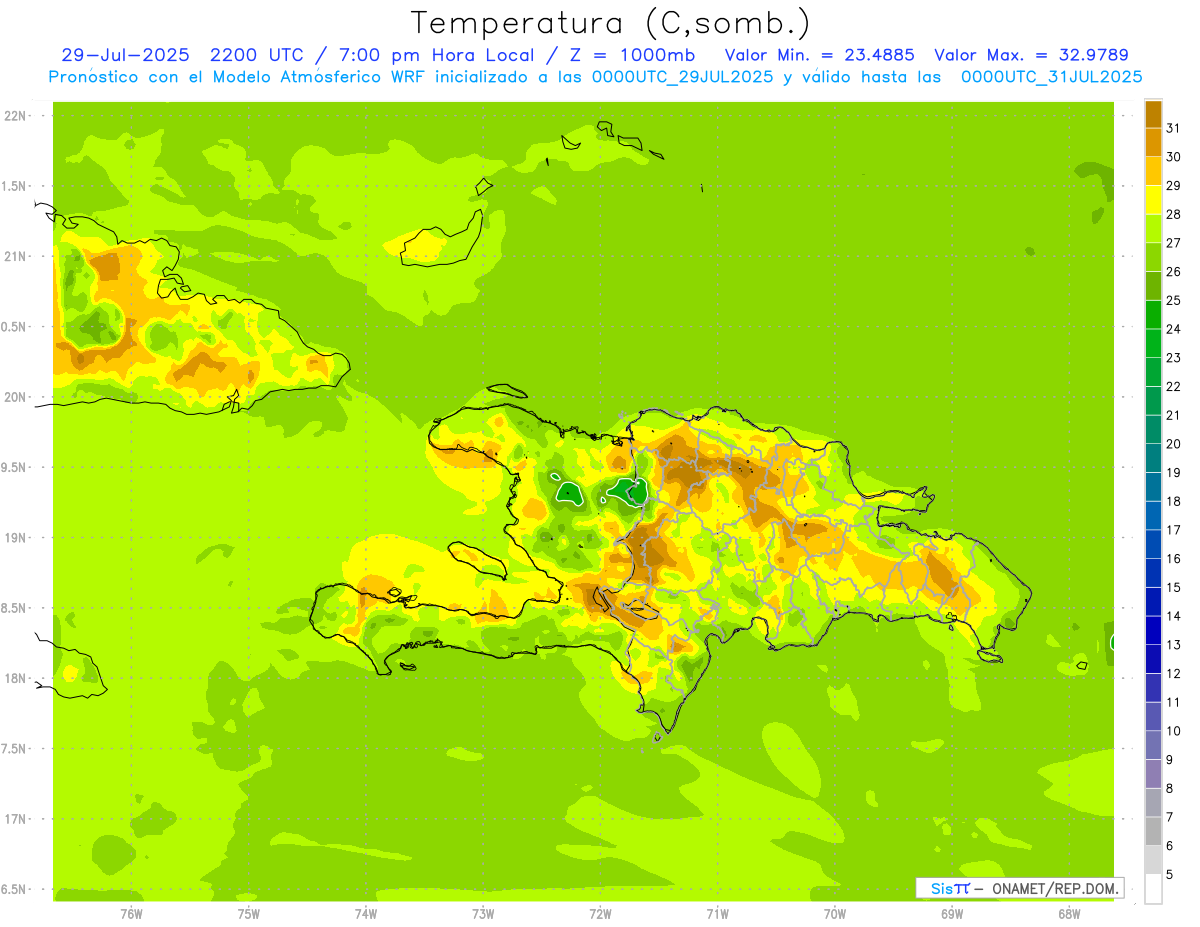
Task: Click the 70W longitude label
Action: coord(835,913)
